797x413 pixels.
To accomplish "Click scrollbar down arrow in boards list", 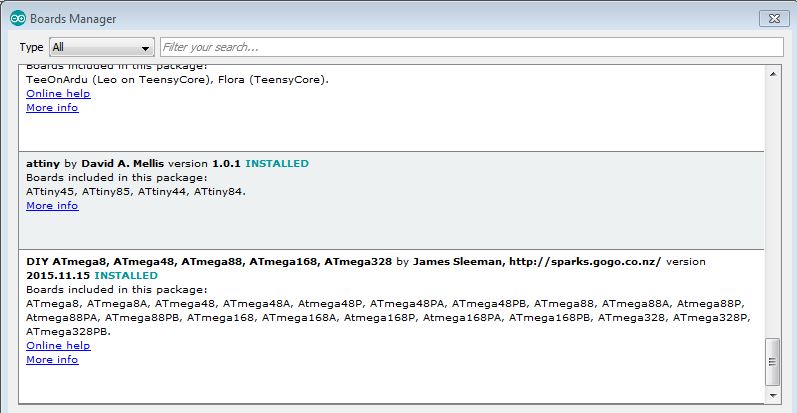I will click(x=773, y=395).
